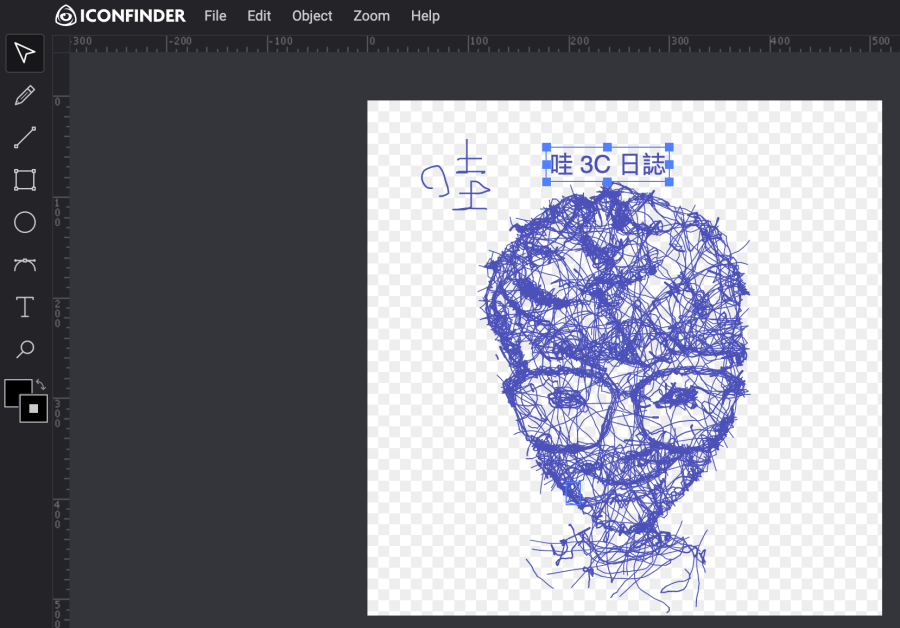This screenshot has width=900, height=628.
Task: Open the Object menu
Action: 312,16
